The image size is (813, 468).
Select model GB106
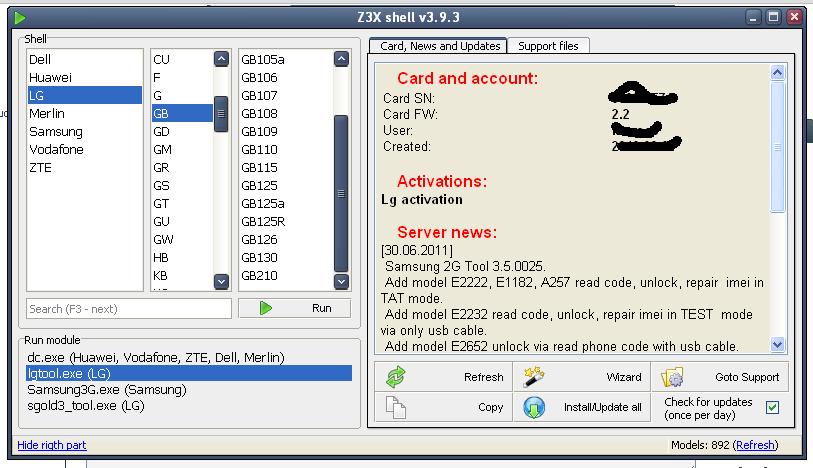point(286,78)
